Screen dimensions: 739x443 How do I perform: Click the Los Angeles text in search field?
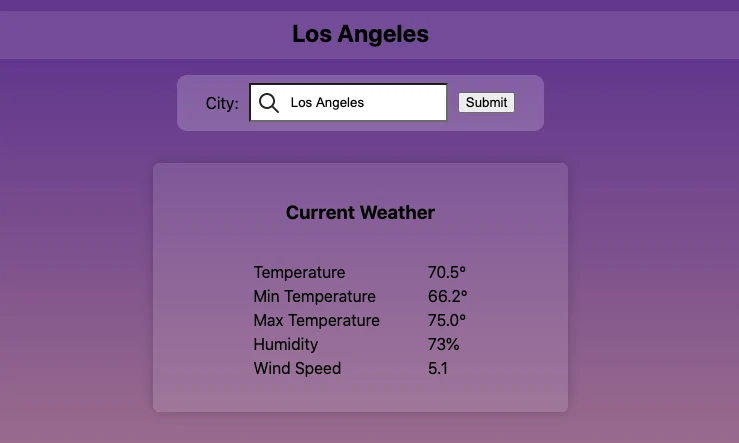327,103
